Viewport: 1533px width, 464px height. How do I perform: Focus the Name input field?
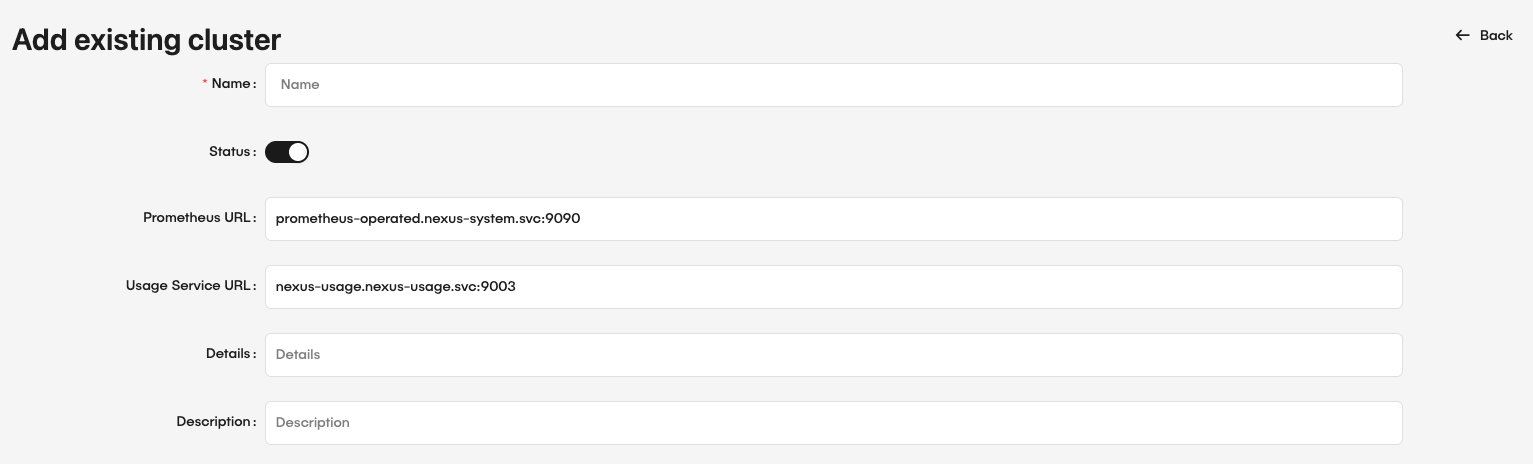tap(832, 85)
